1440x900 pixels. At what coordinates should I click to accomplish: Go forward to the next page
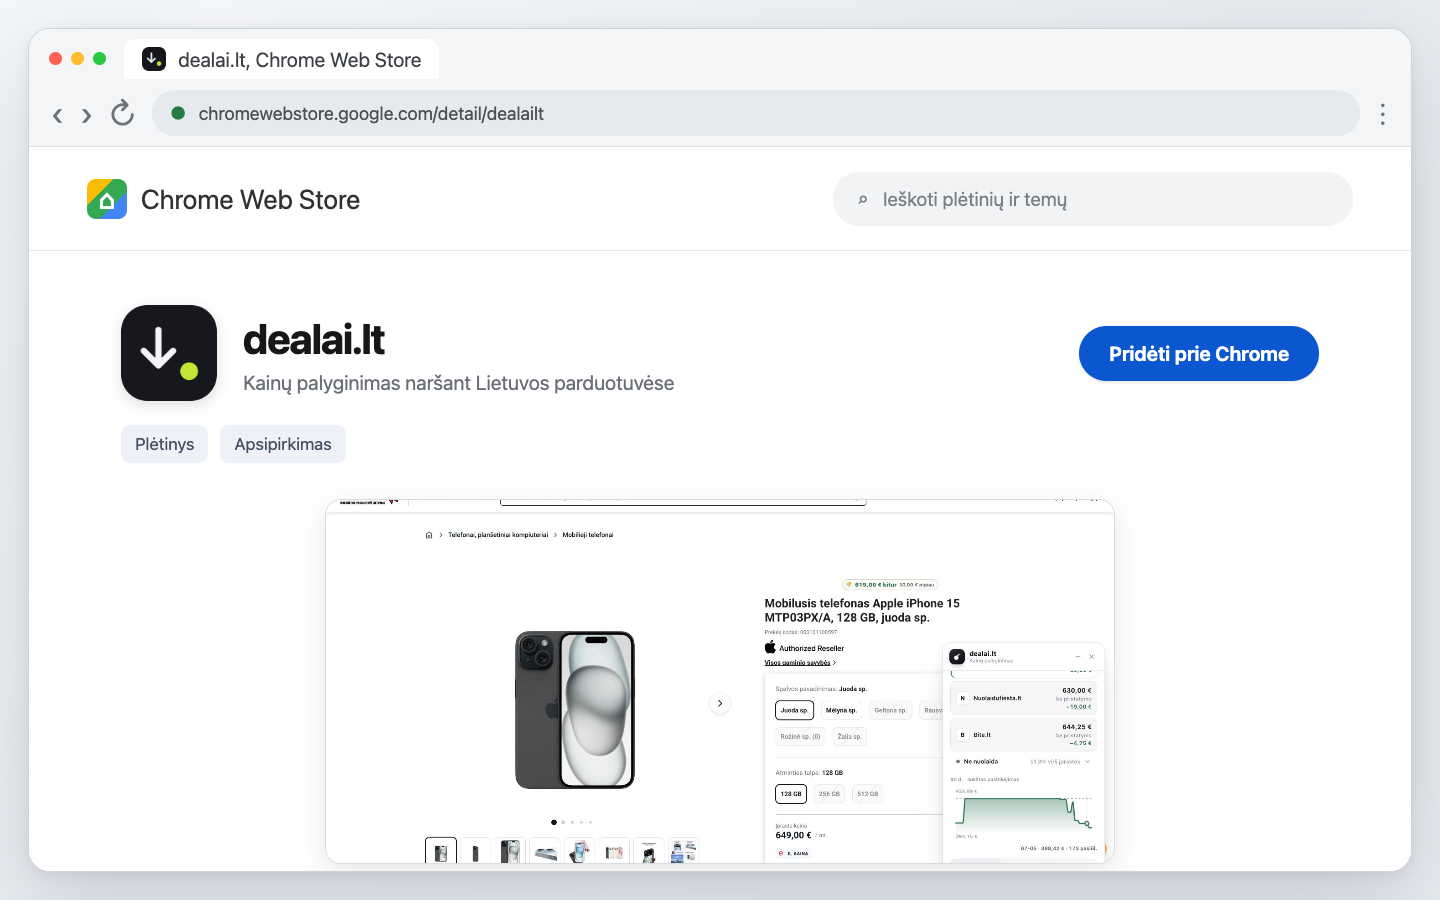tap(87, 115)
